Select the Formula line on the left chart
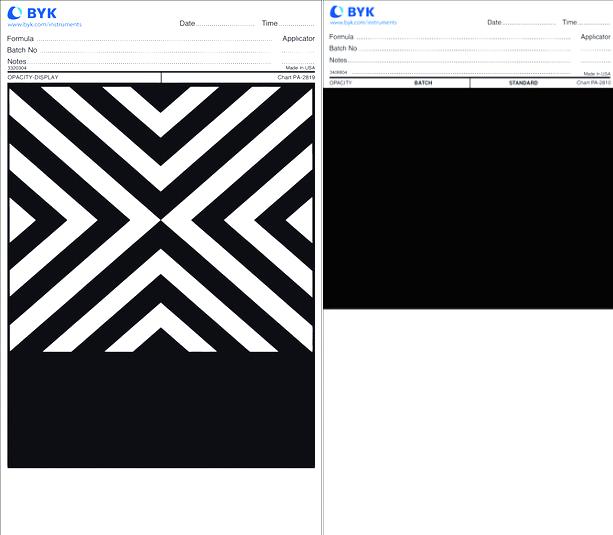Image resolution: width=613 pixels, height=535 pixels. [x=139, y=38]
